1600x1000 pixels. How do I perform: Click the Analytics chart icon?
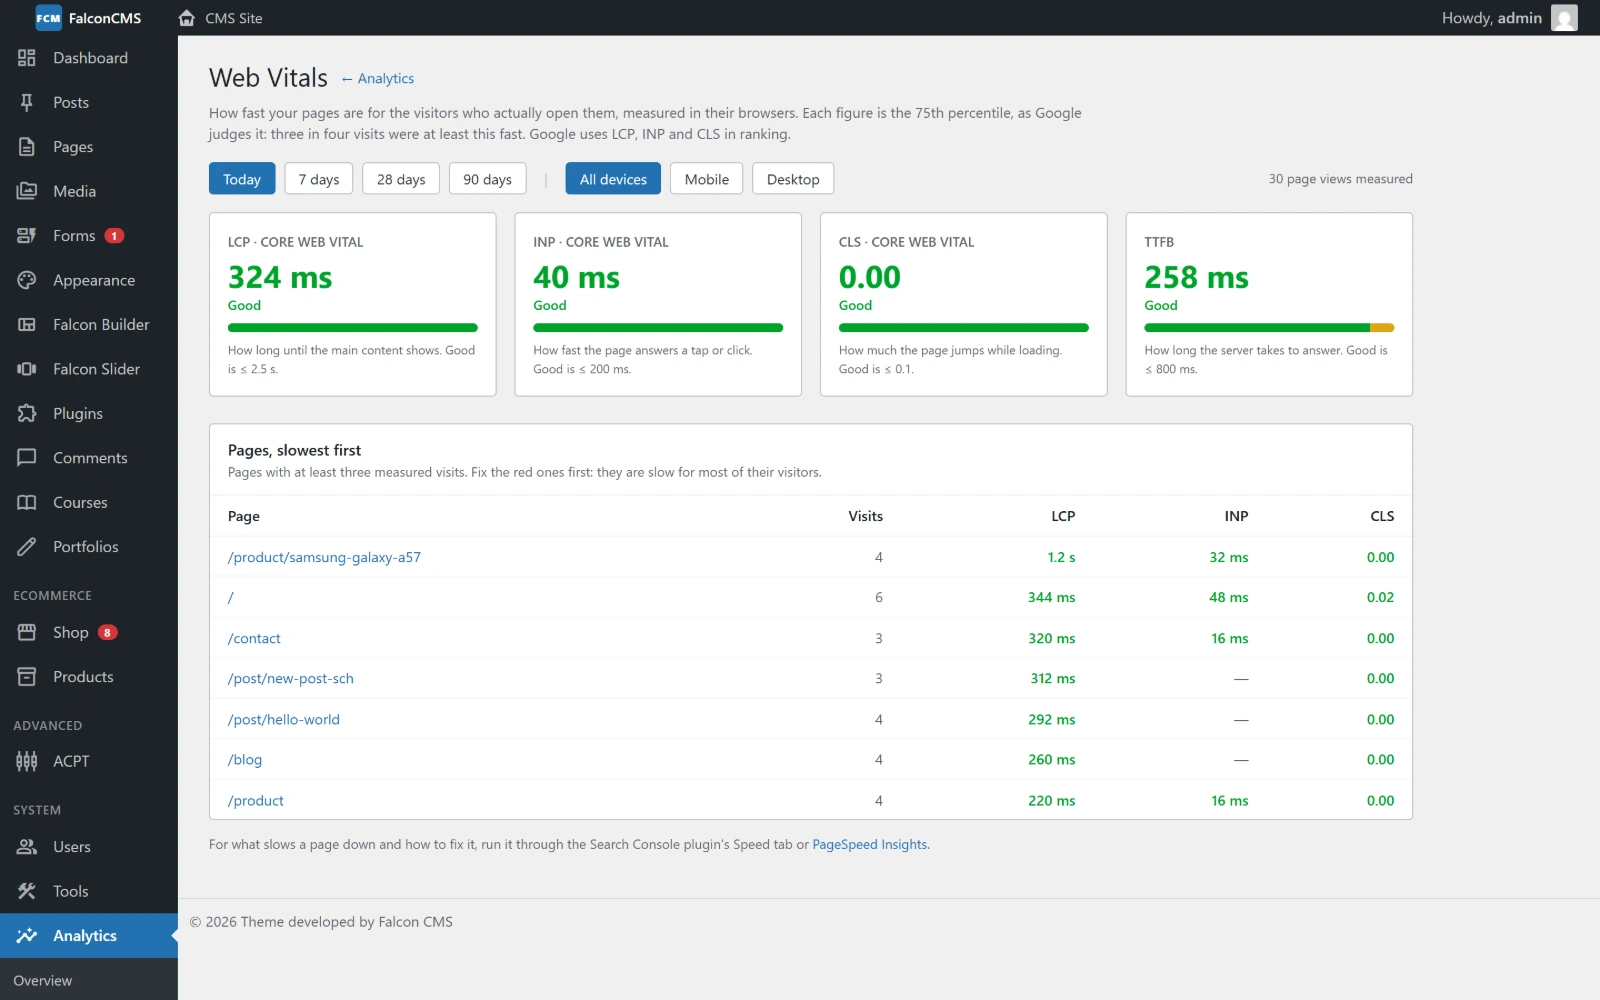tap(27, 936)
